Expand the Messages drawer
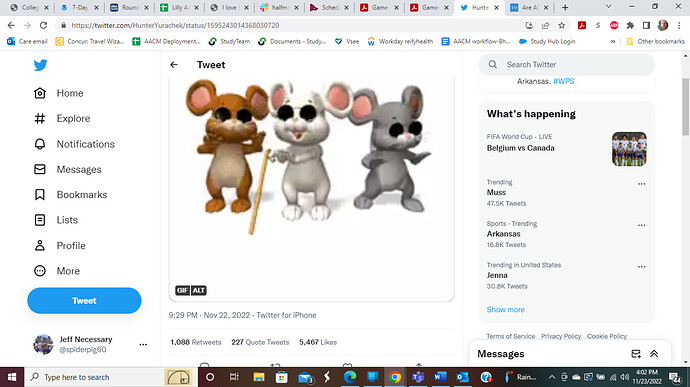 654,354
